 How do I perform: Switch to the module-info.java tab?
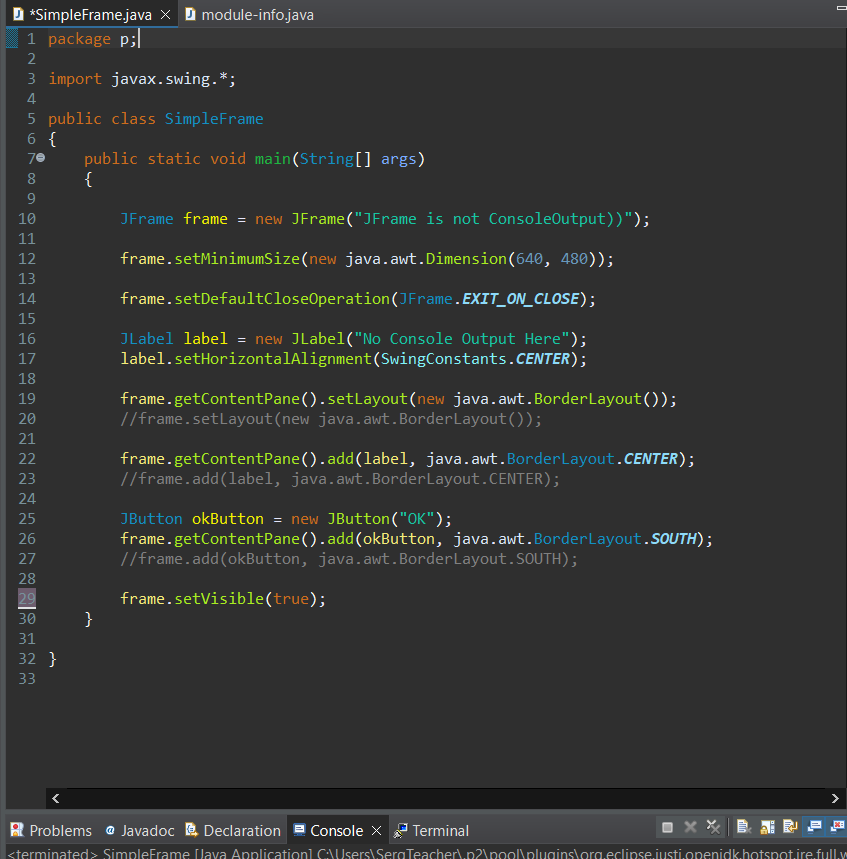249,15
